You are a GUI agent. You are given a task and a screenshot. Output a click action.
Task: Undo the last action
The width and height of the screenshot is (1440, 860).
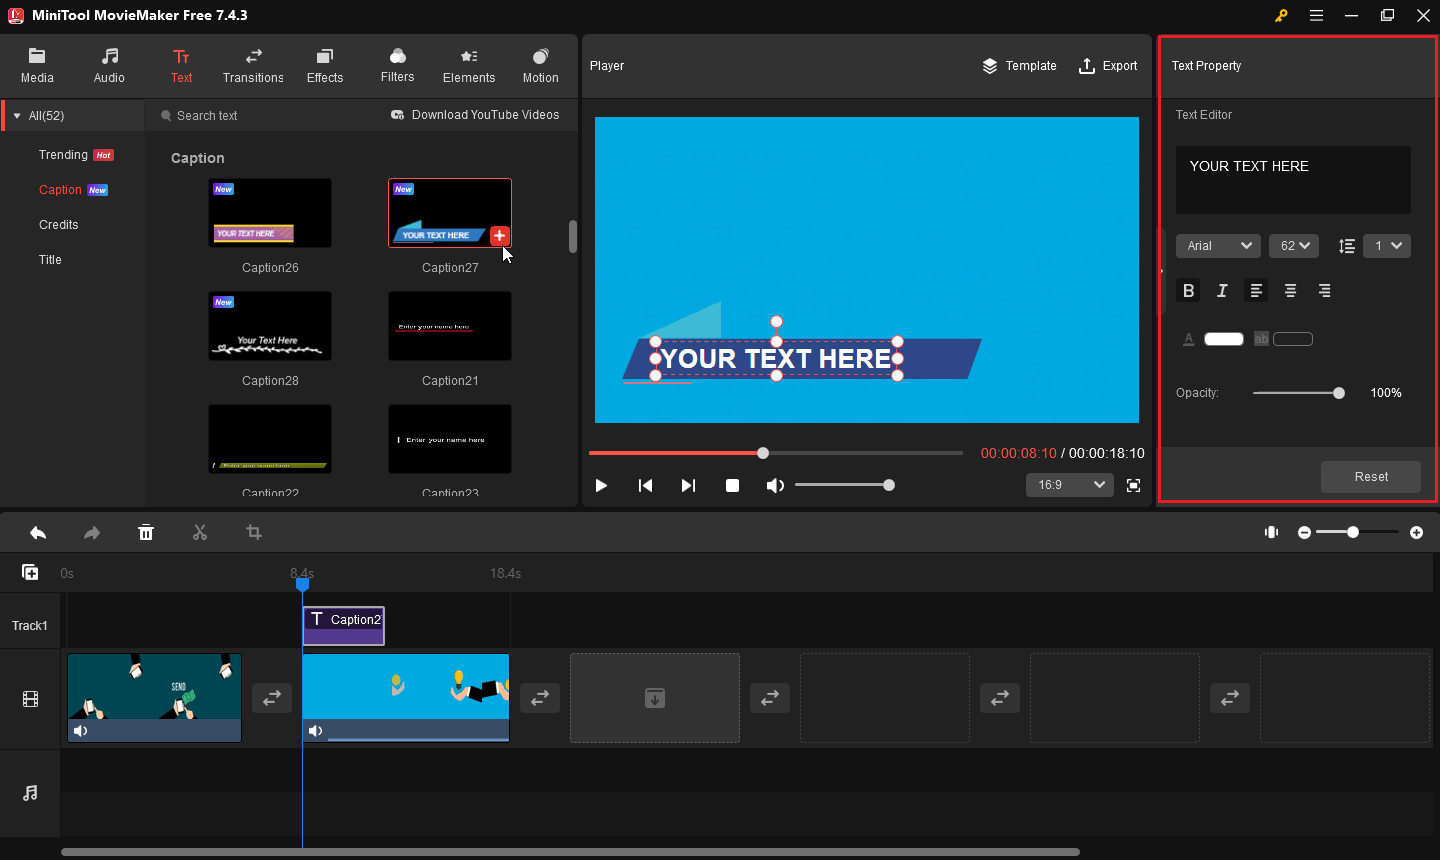[38, 533]
